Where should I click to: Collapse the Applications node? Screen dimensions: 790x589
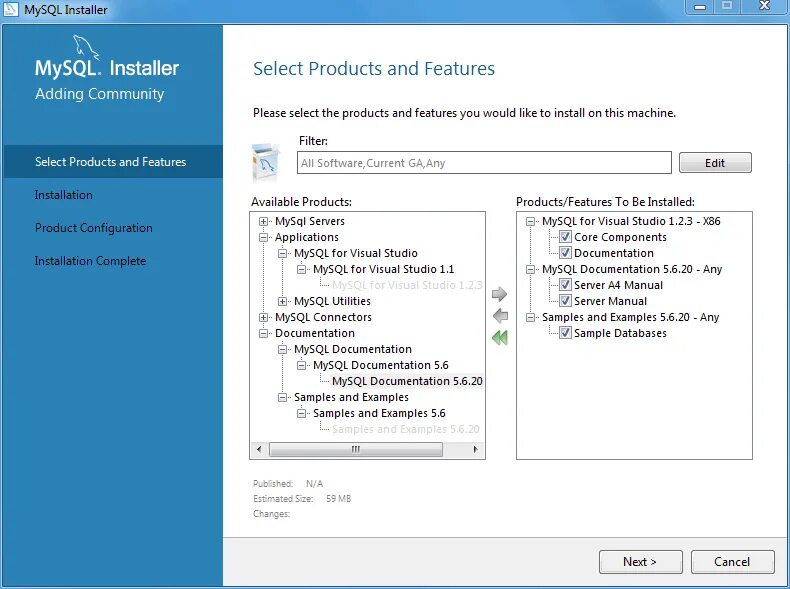click(264, 237)
